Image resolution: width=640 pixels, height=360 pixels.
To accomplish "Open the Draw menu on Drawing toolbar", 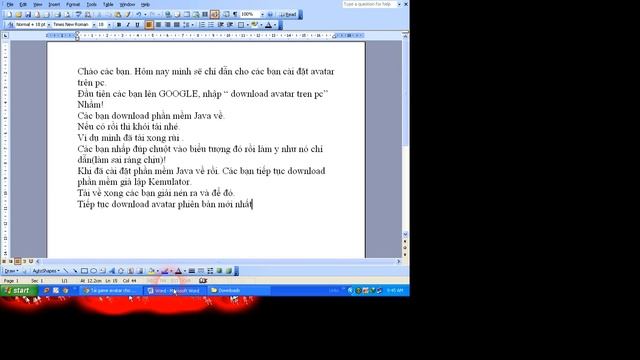I will coord(11,271).
